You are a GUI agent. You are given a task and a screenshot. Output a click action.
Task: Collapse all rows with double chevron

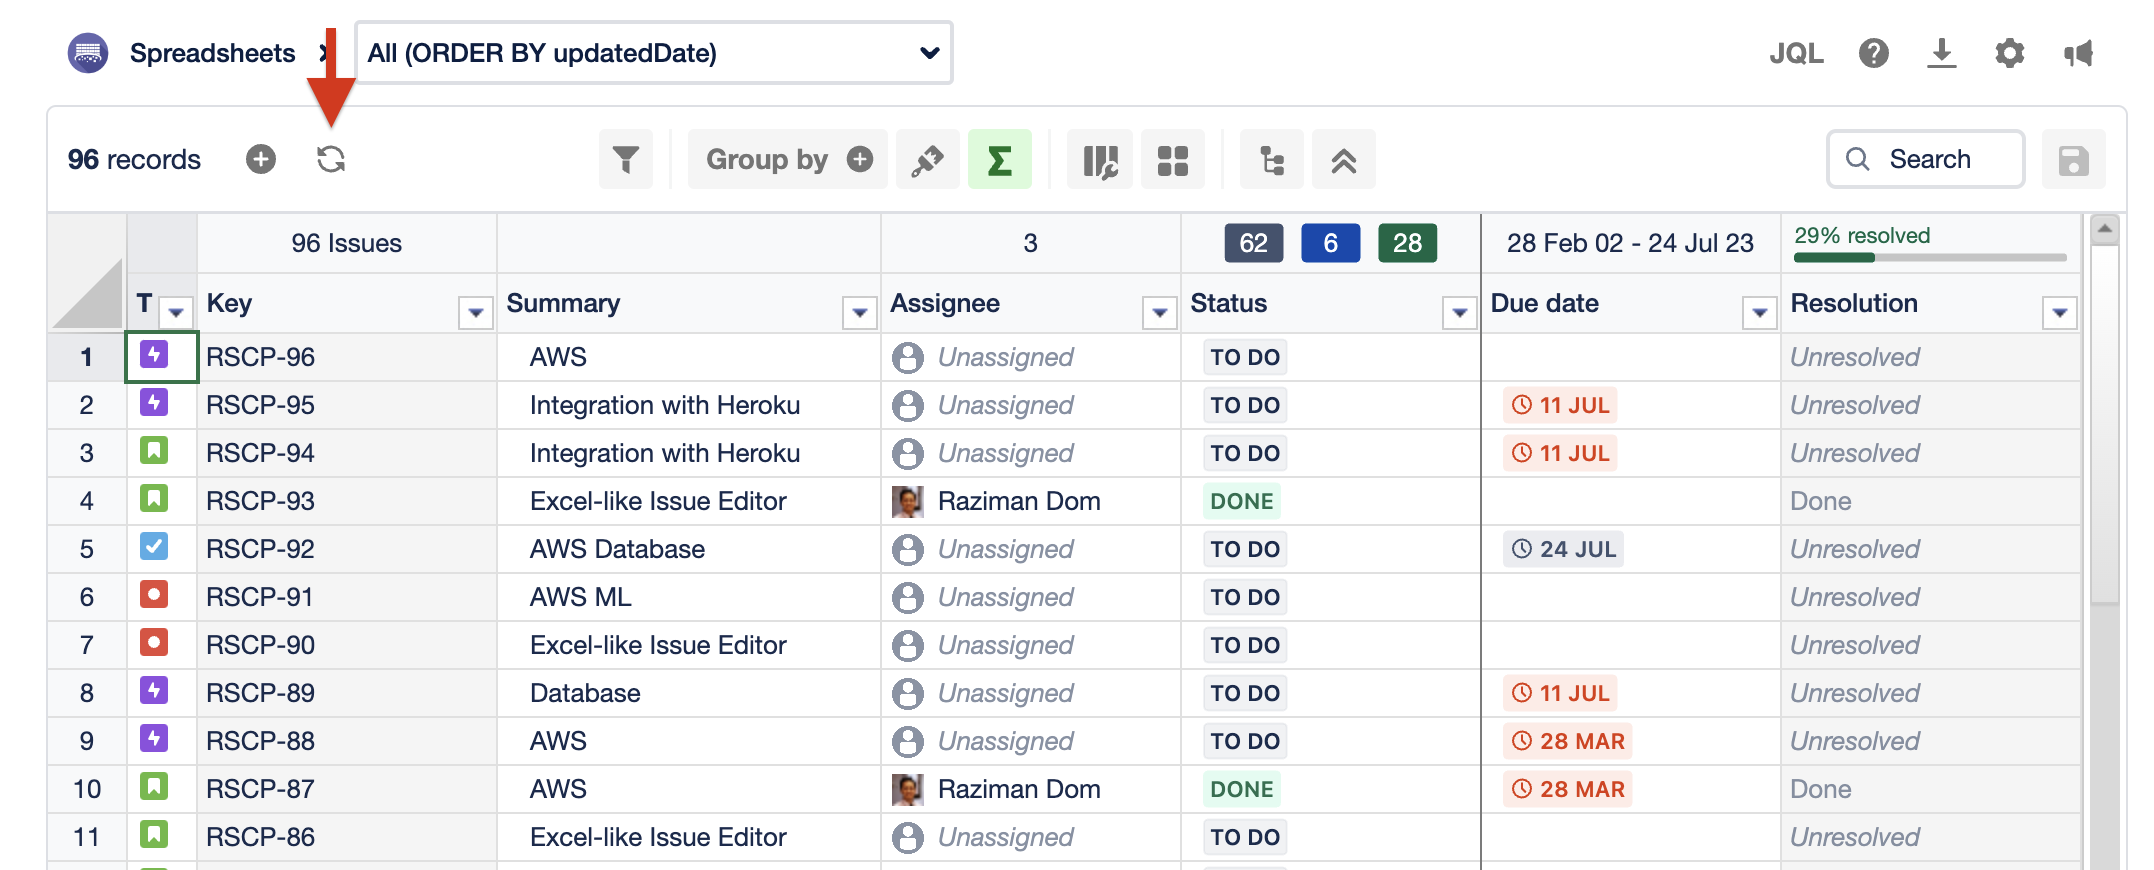point(1343,160)
